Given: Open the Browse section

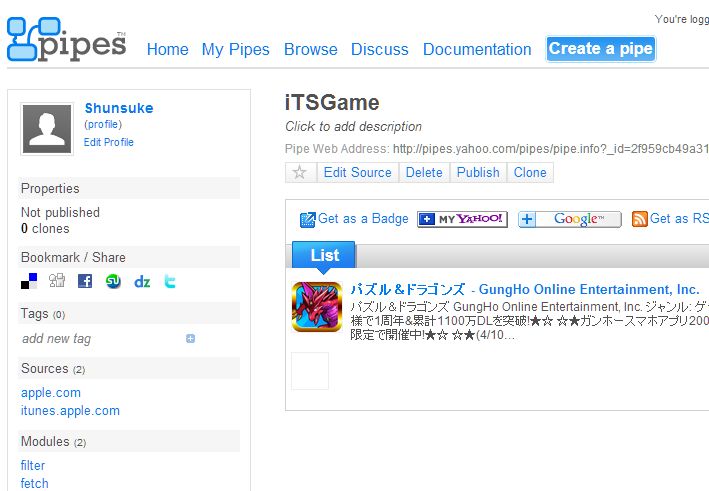Looking at the screenshot, I should [x=311, y=49].
